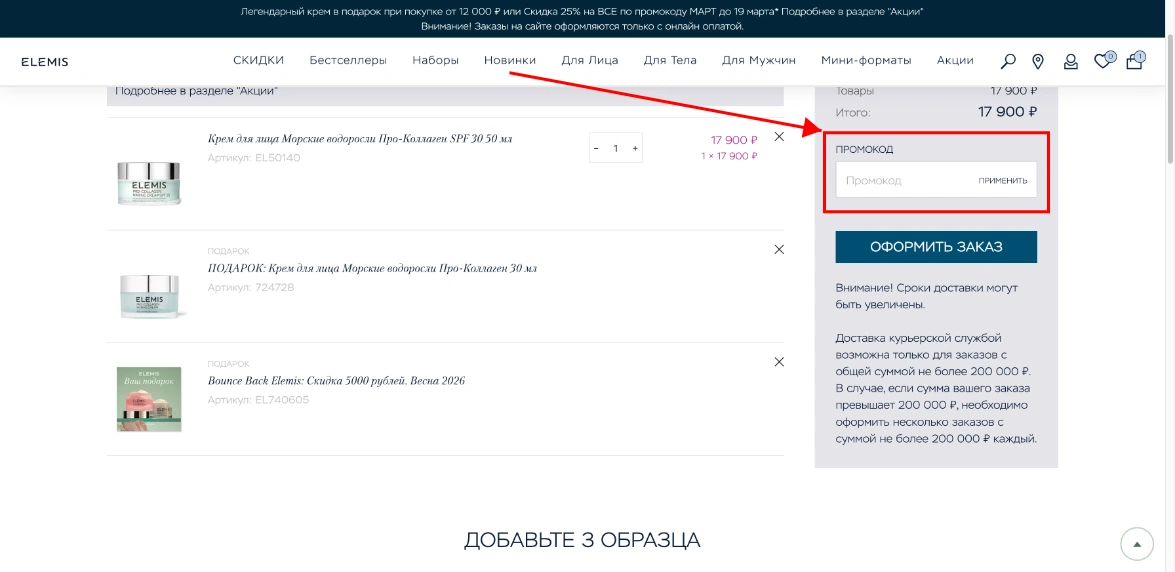Click the ПРИМЕНИТЬ promo code button
This screenshot has height=572, width=1175.
[1002, 181]
